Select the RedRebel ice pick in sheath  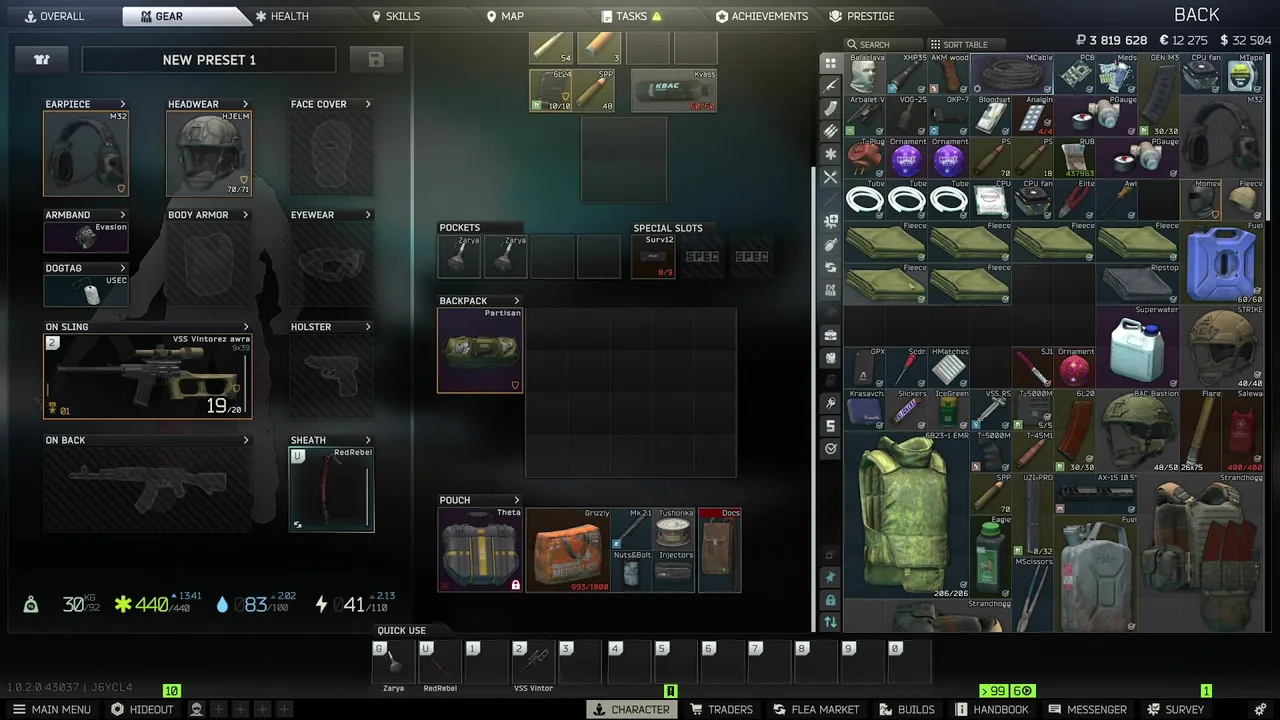point(332,490)
